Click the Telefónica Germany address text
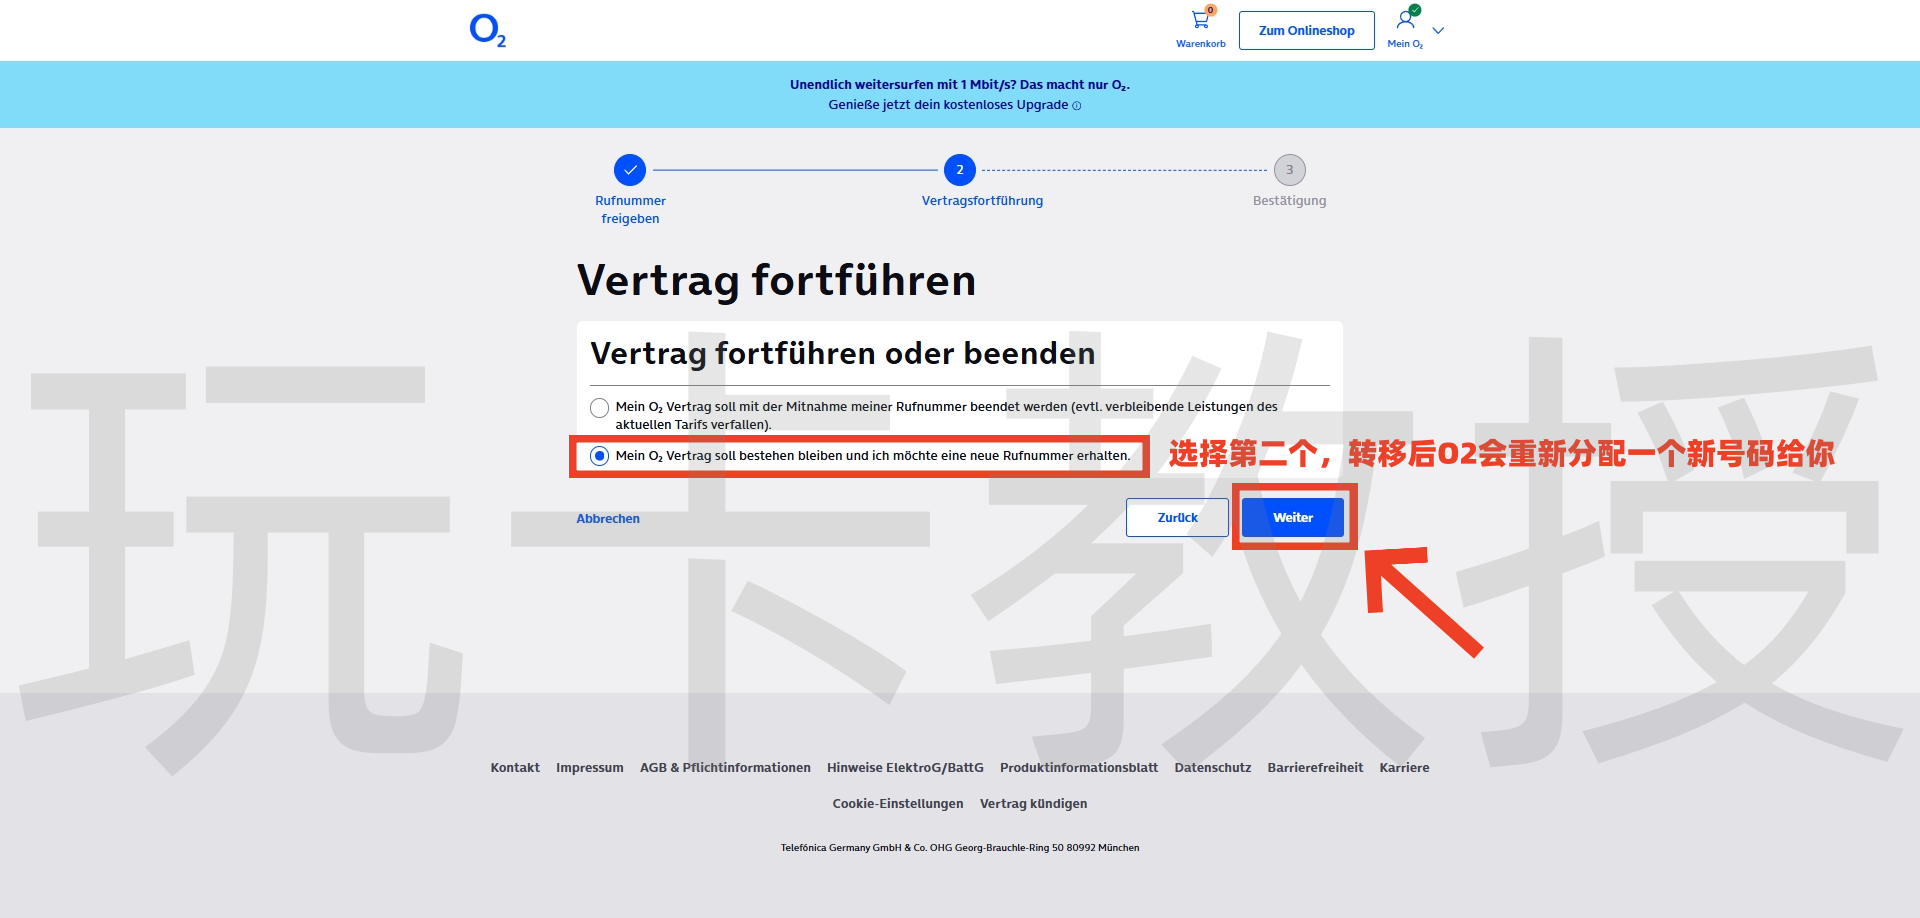 tap(960, 848)
